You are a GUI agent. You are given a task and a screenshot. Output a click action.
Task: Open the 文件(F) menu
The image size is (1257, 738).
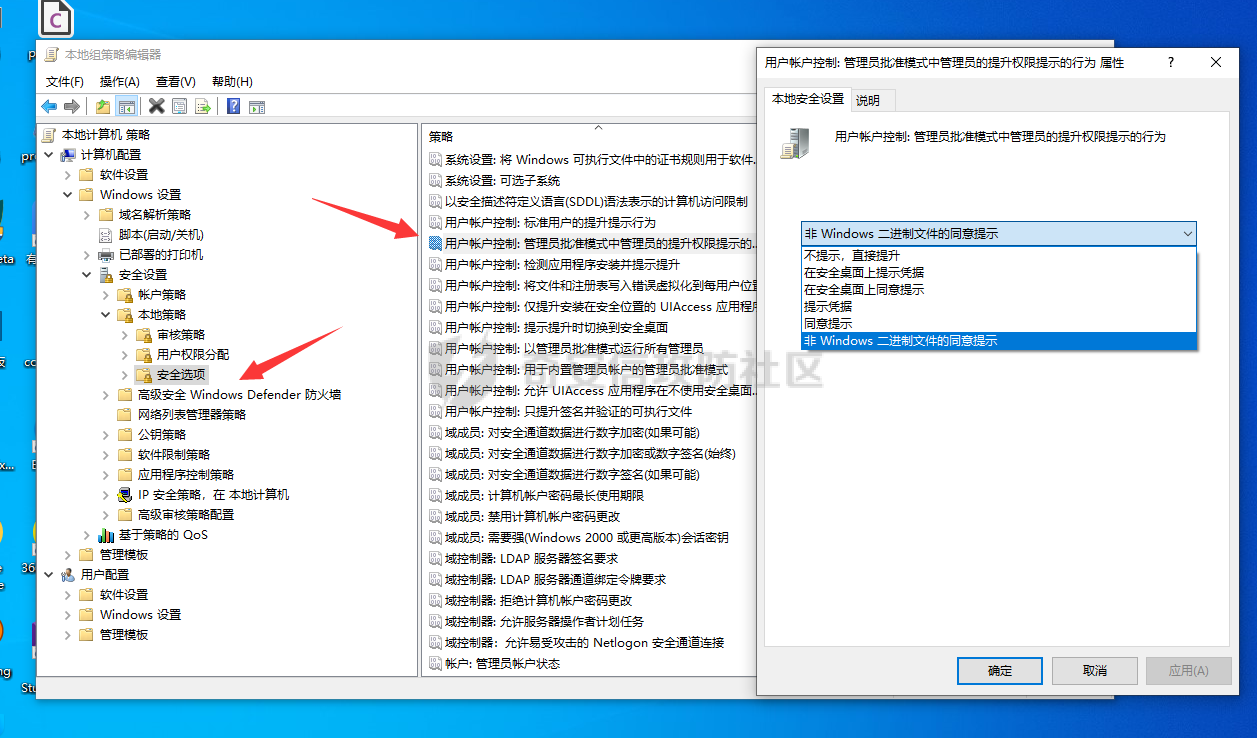tap(65, 81)
